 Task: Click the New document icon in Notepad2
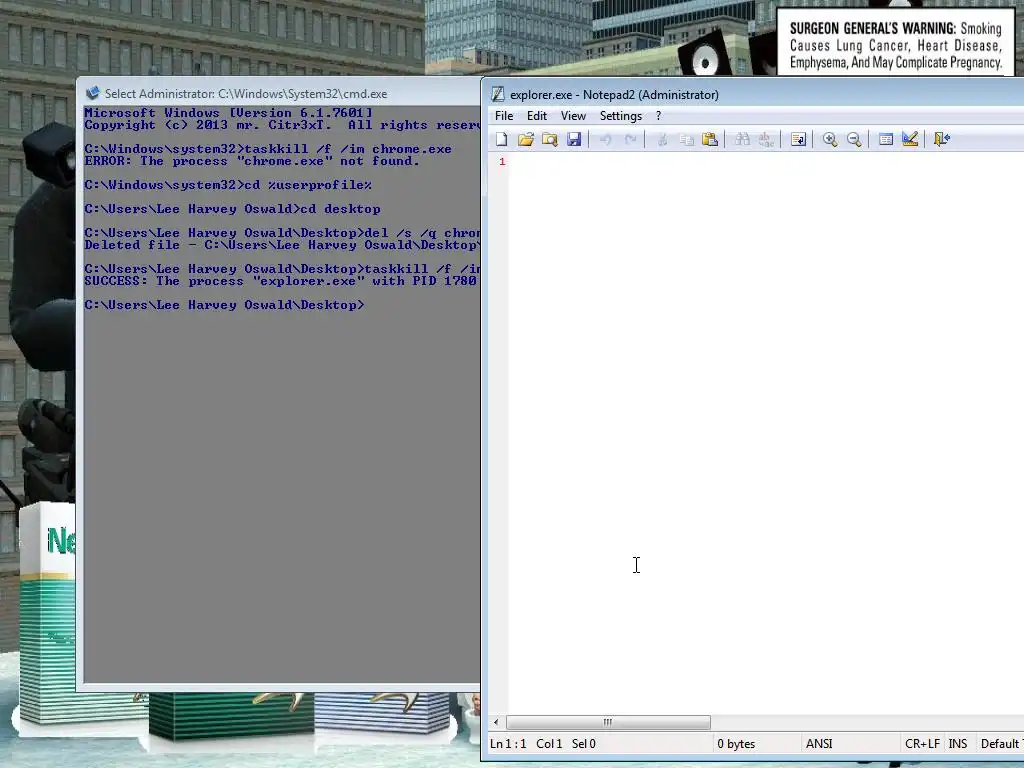(502, 139)
